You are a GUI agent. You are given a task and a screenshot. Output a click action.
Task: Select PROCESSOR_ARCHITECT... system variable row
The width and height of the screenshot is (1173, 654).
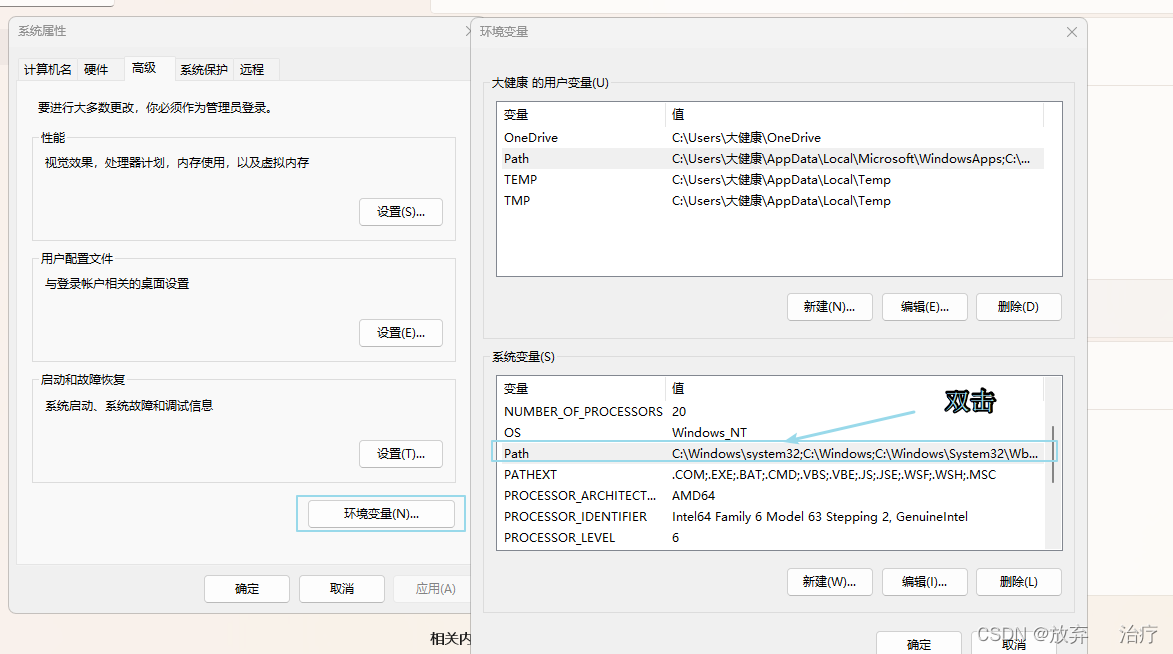pos(770,495)
